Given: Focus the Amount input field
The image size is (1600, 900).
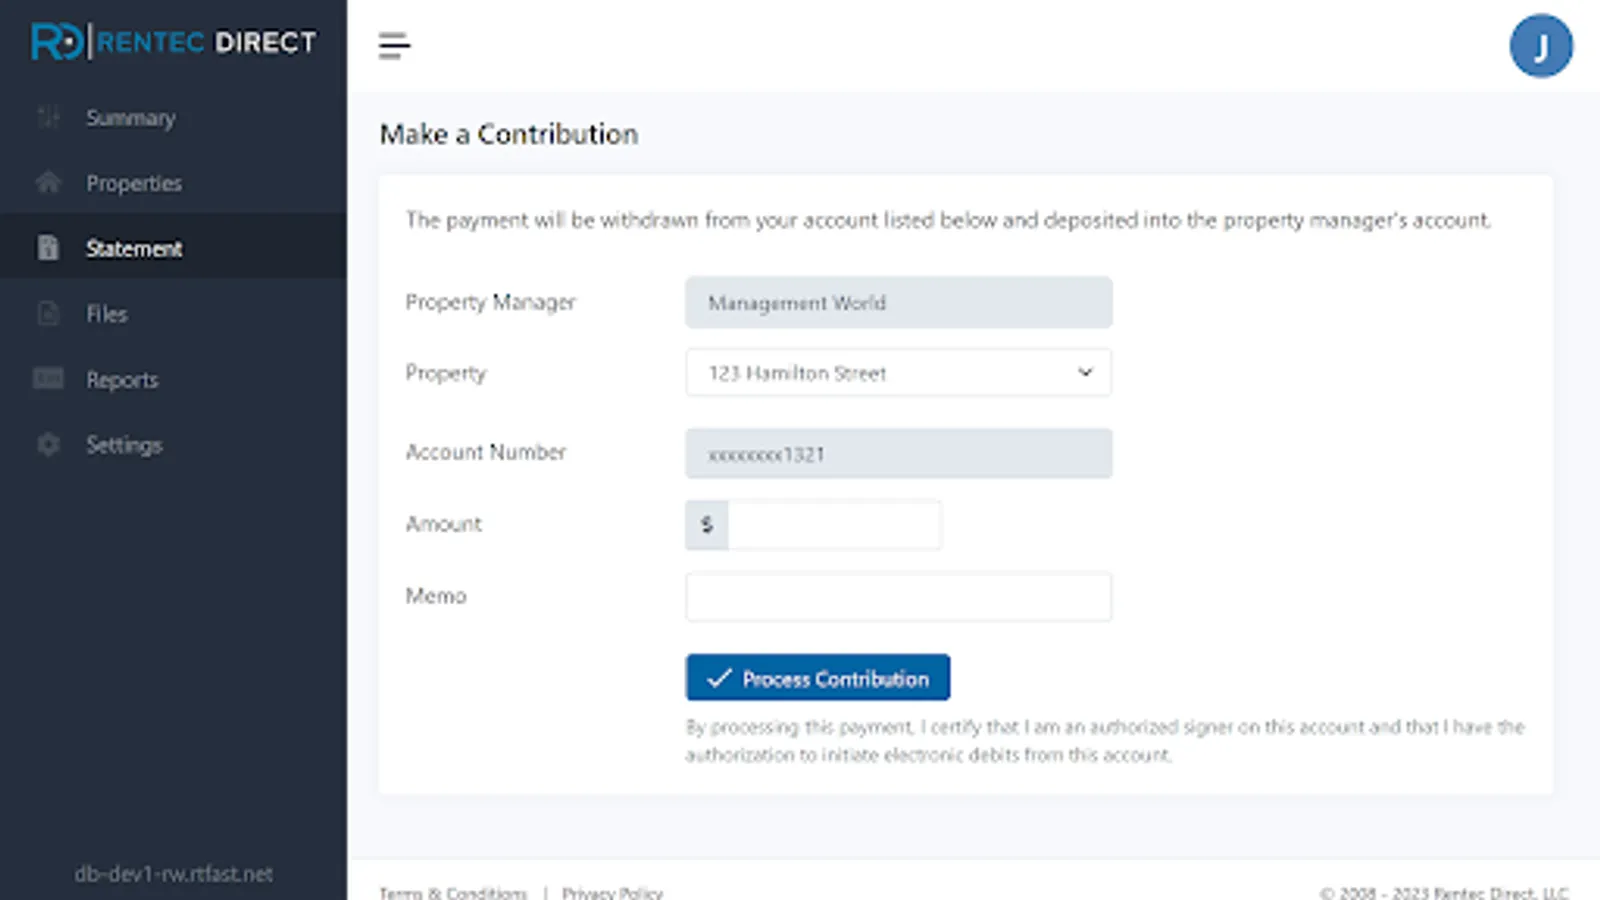Looking at the screenshot, I should tap(834, 525).
